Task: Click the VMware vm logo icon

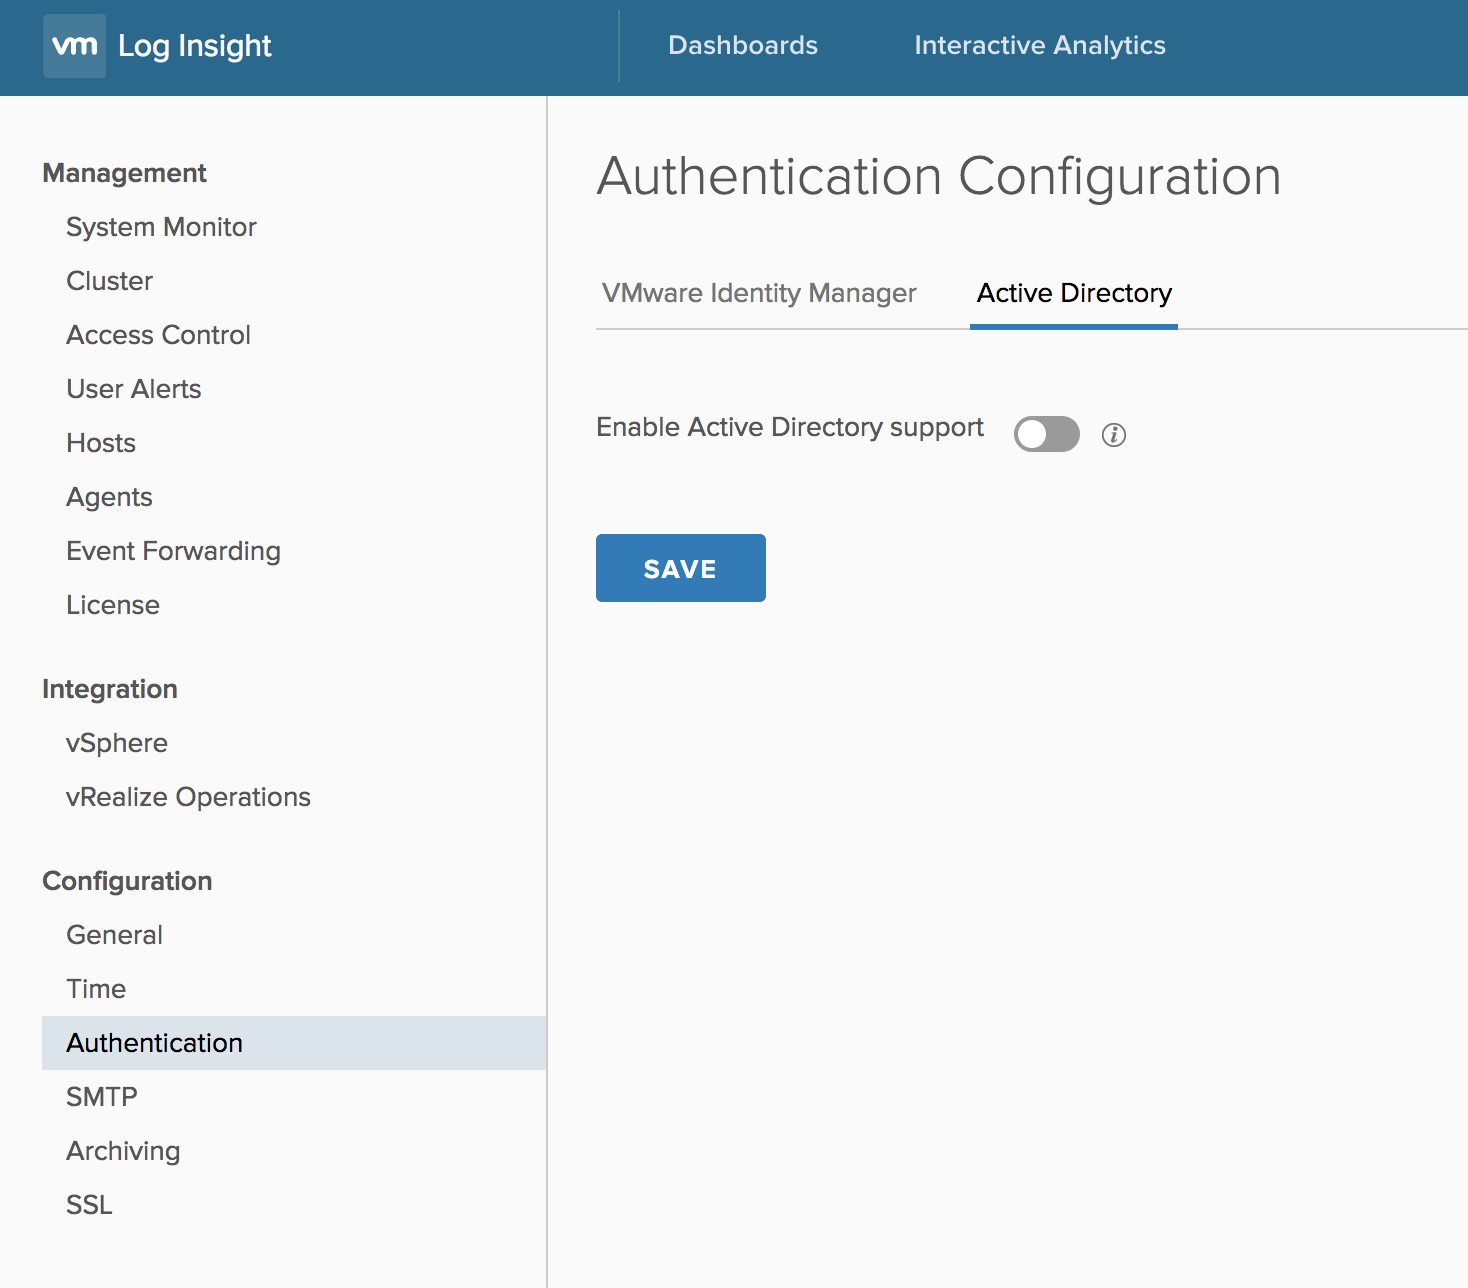Action: point(74,46)
